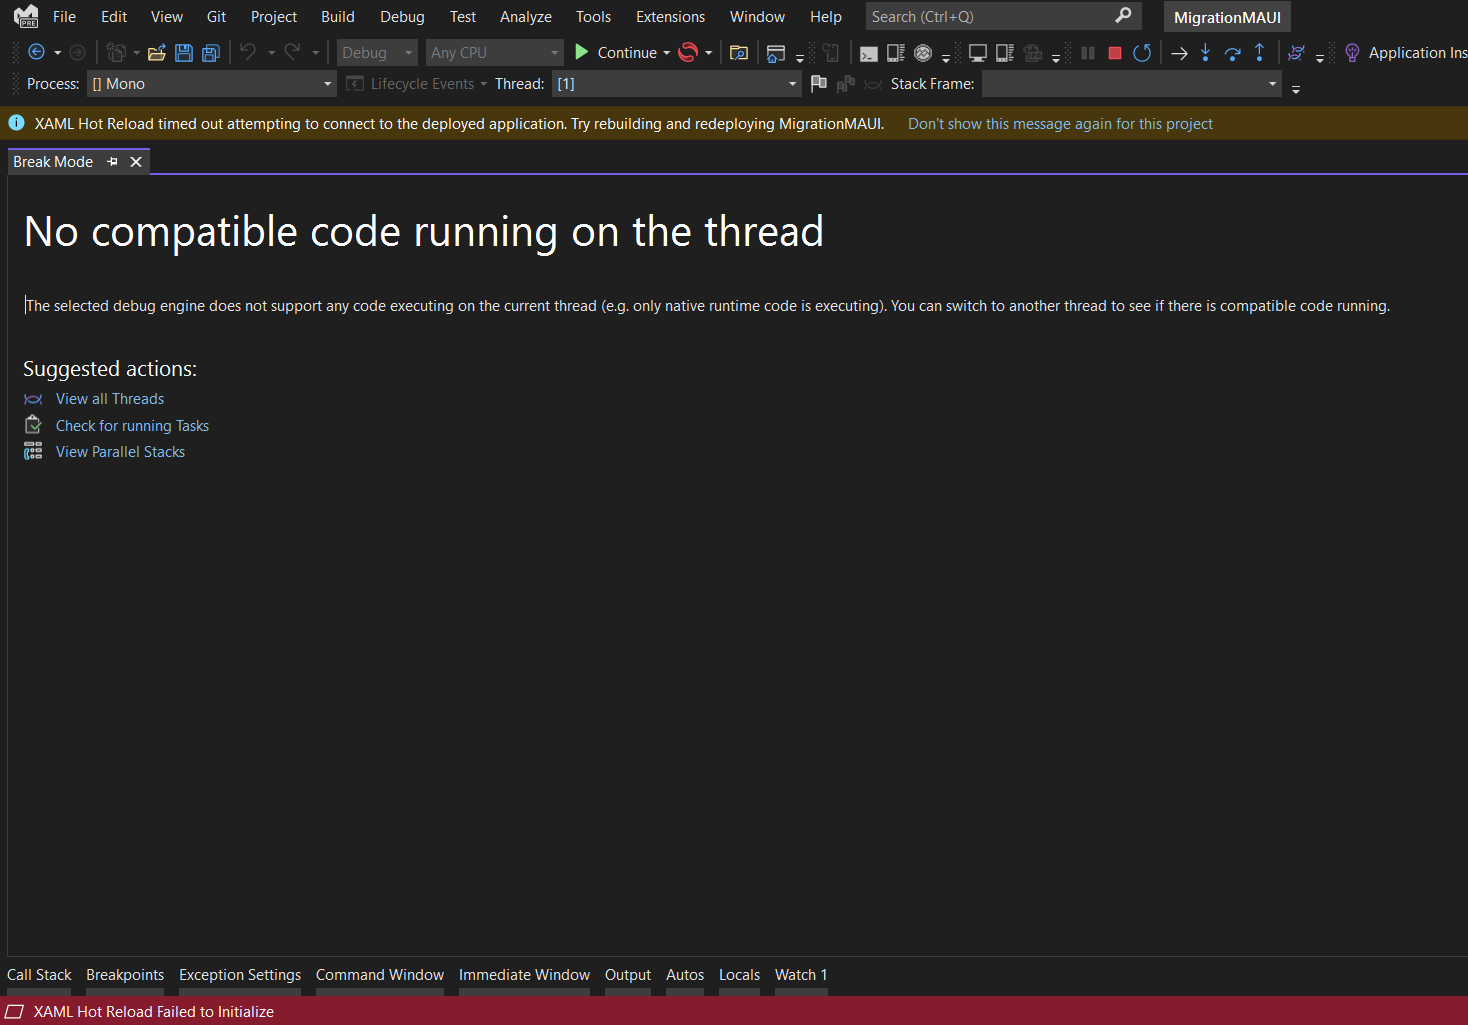The height and width of the screenshot is (1025, 1468).
Task: Click the Application Insights lightbulb icon
Action: point(1351,52)
